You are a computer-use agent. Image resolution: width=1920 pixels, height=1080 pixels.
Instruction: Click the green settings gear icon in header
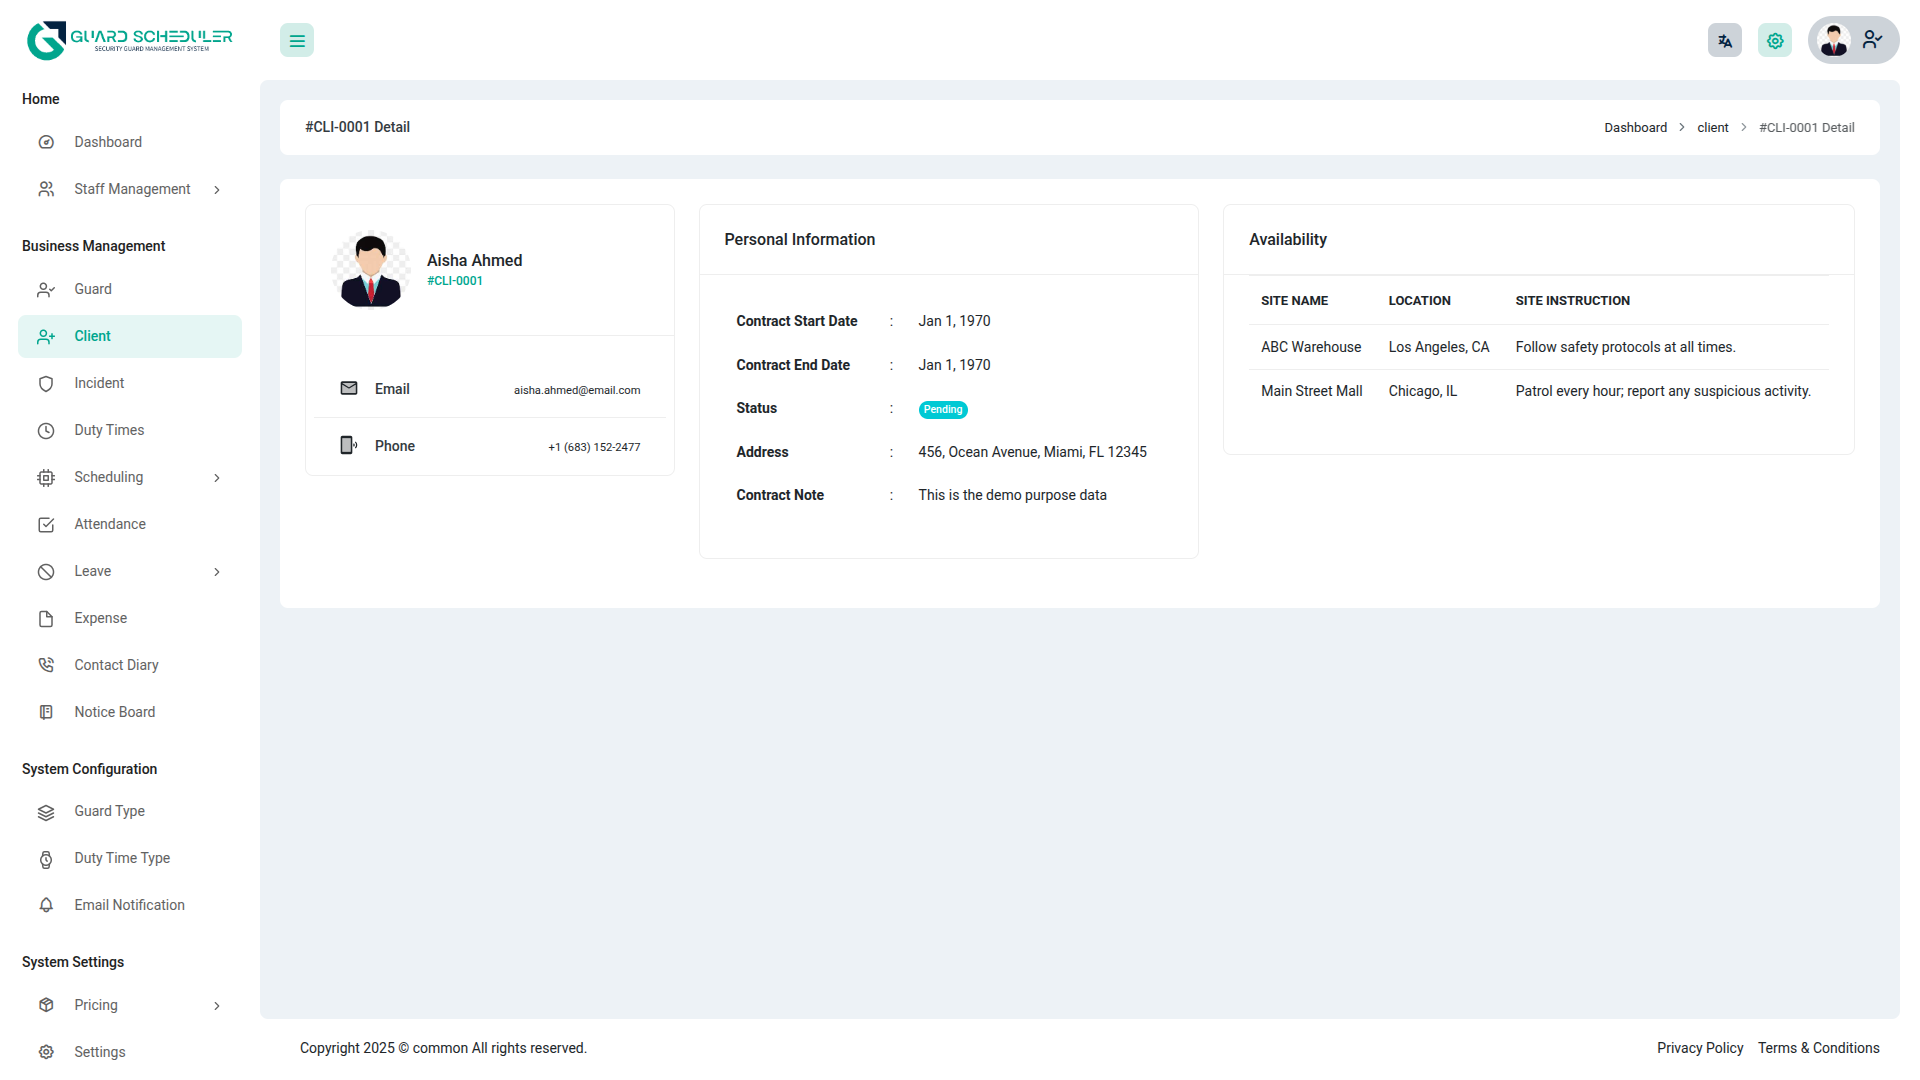(1775, 41)
